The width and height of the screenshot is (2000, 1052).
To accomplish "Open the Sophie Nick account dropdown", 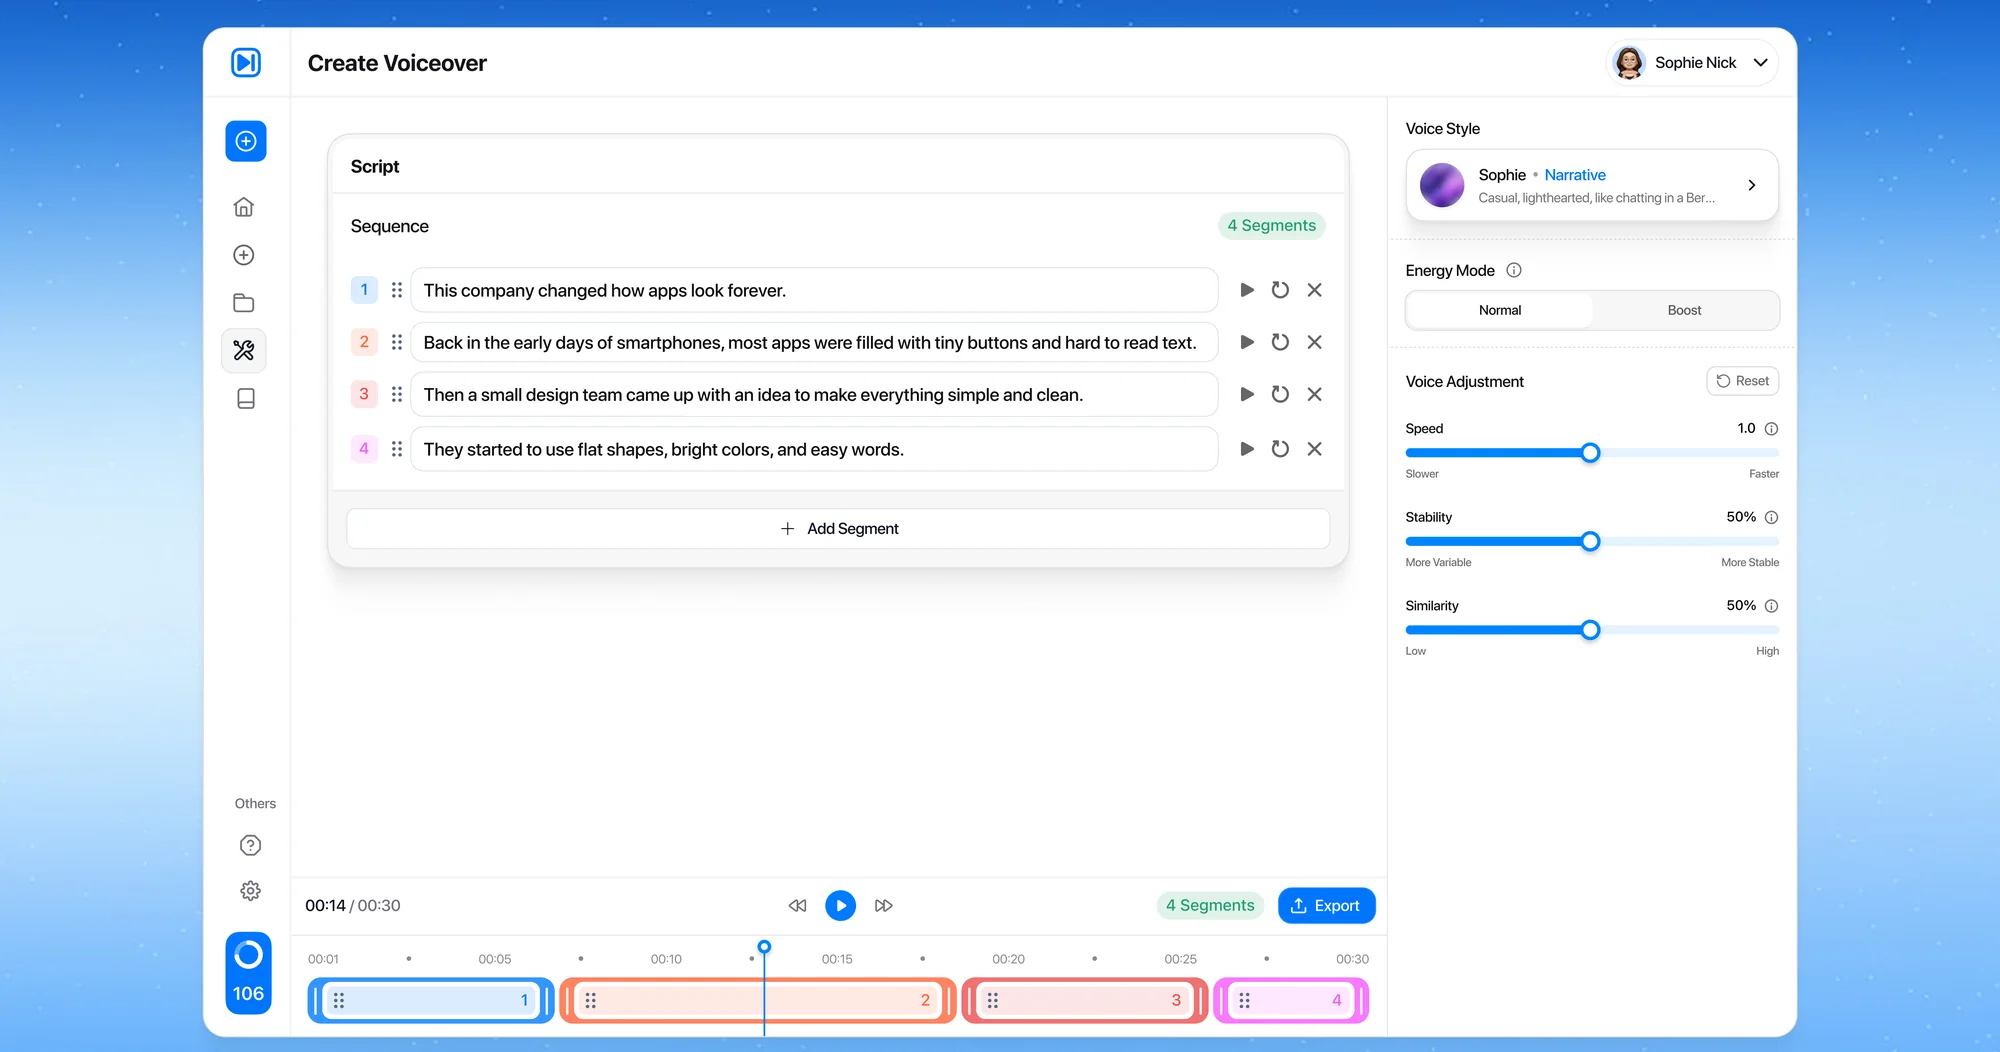I will click(x=1692, y=63).
